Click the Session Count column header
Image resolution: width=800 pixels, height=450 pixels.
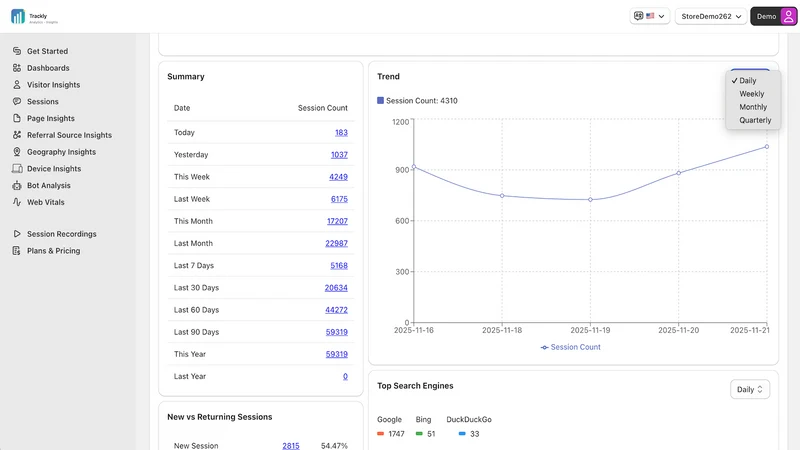tap(322, 108)
